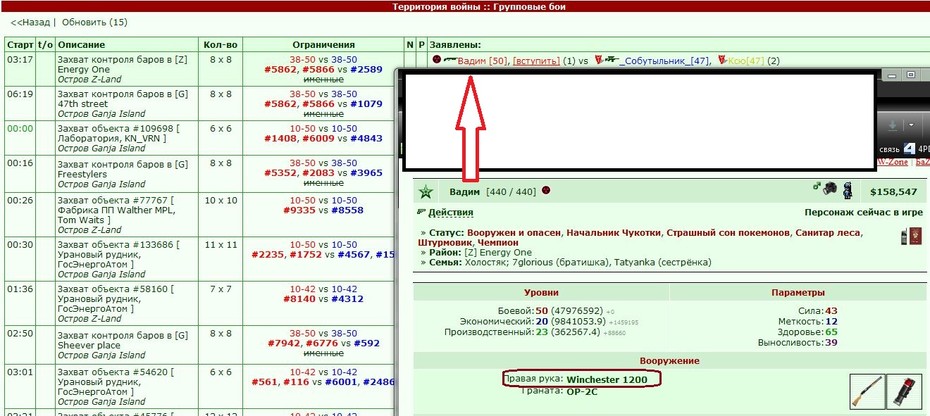Open syndicate #1079 in 47th street row
This screenshot has width=930, height=416.
[x=366, y=104]
